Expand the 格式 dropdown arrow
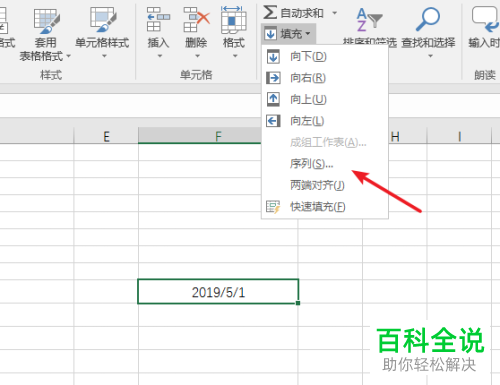This screenshot has width=500, height=385. [235, 56]
